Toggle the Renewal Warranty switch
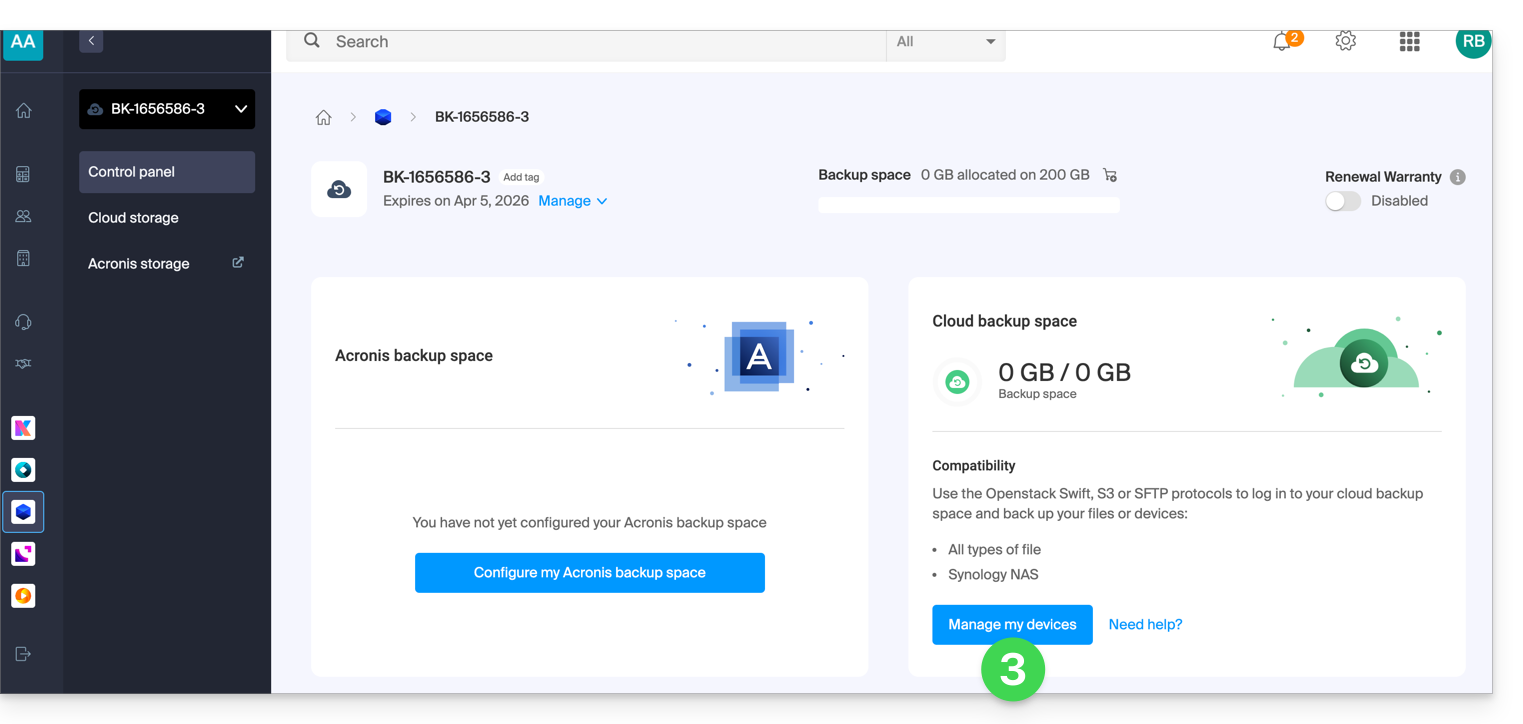 click(1342, 201)
